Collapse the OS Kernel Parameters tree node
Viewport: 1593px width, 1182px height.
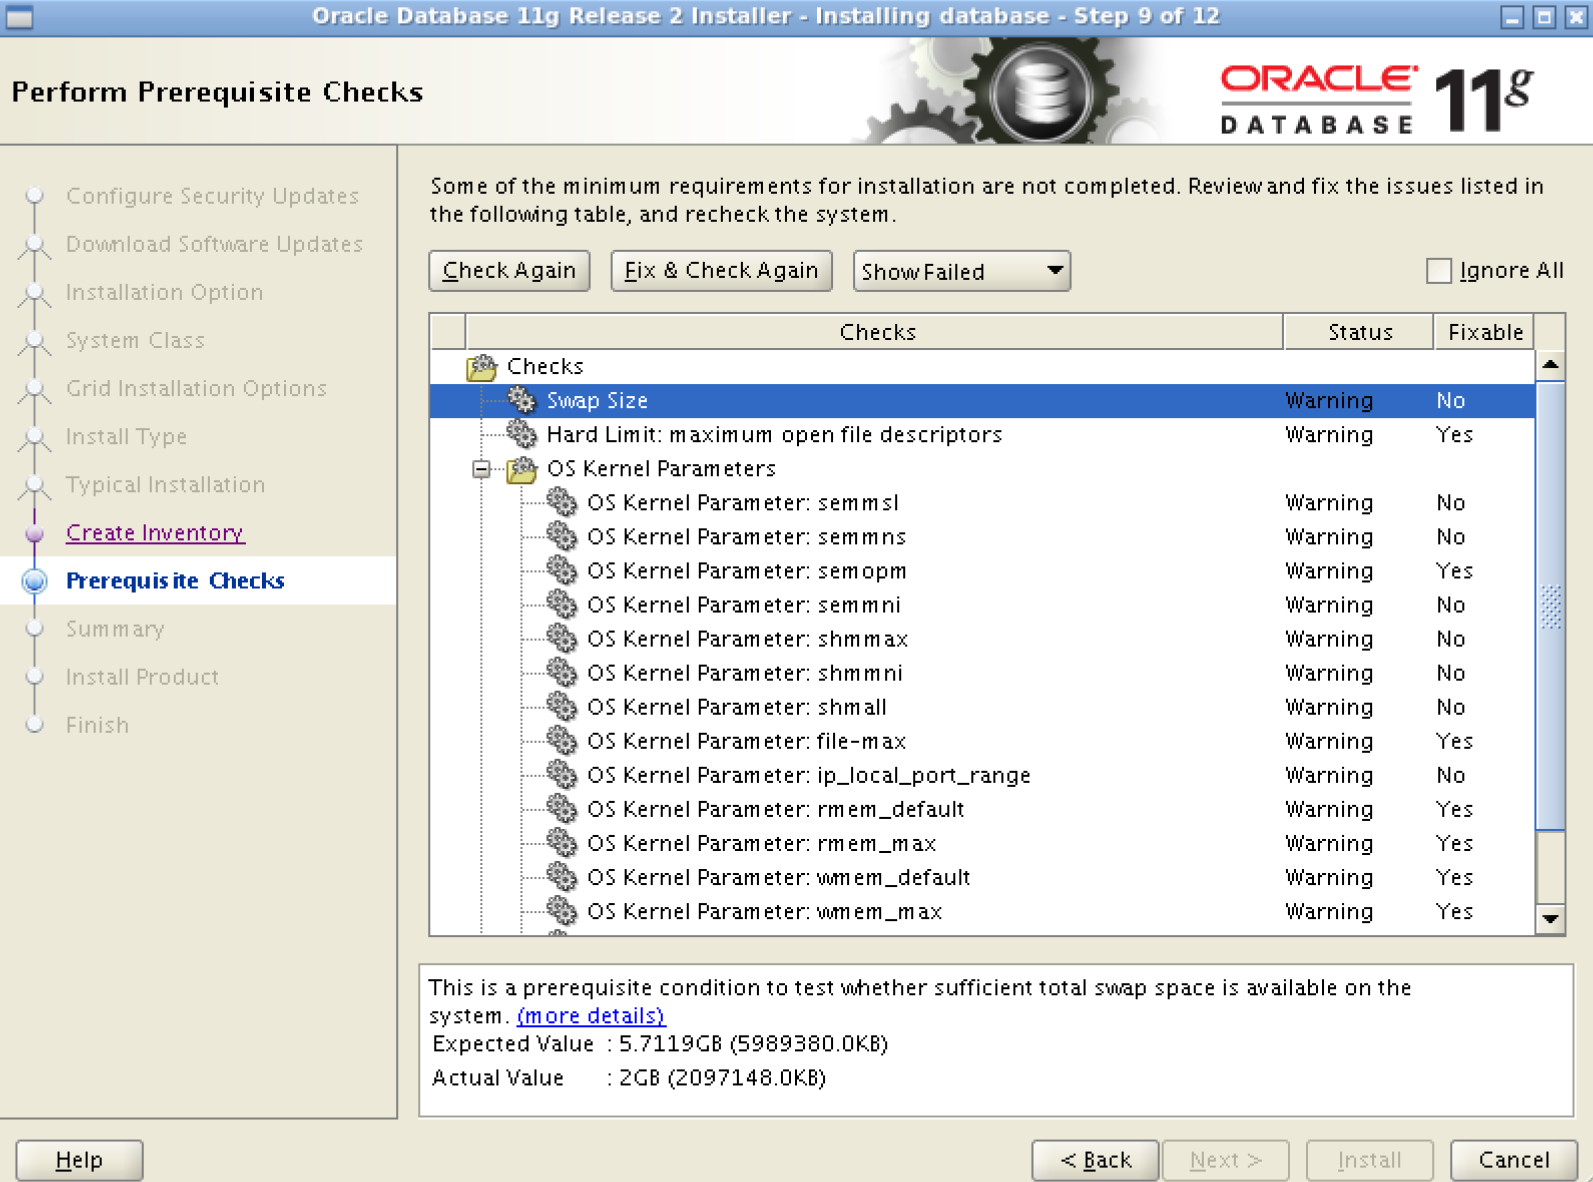[x=482, y=469]
